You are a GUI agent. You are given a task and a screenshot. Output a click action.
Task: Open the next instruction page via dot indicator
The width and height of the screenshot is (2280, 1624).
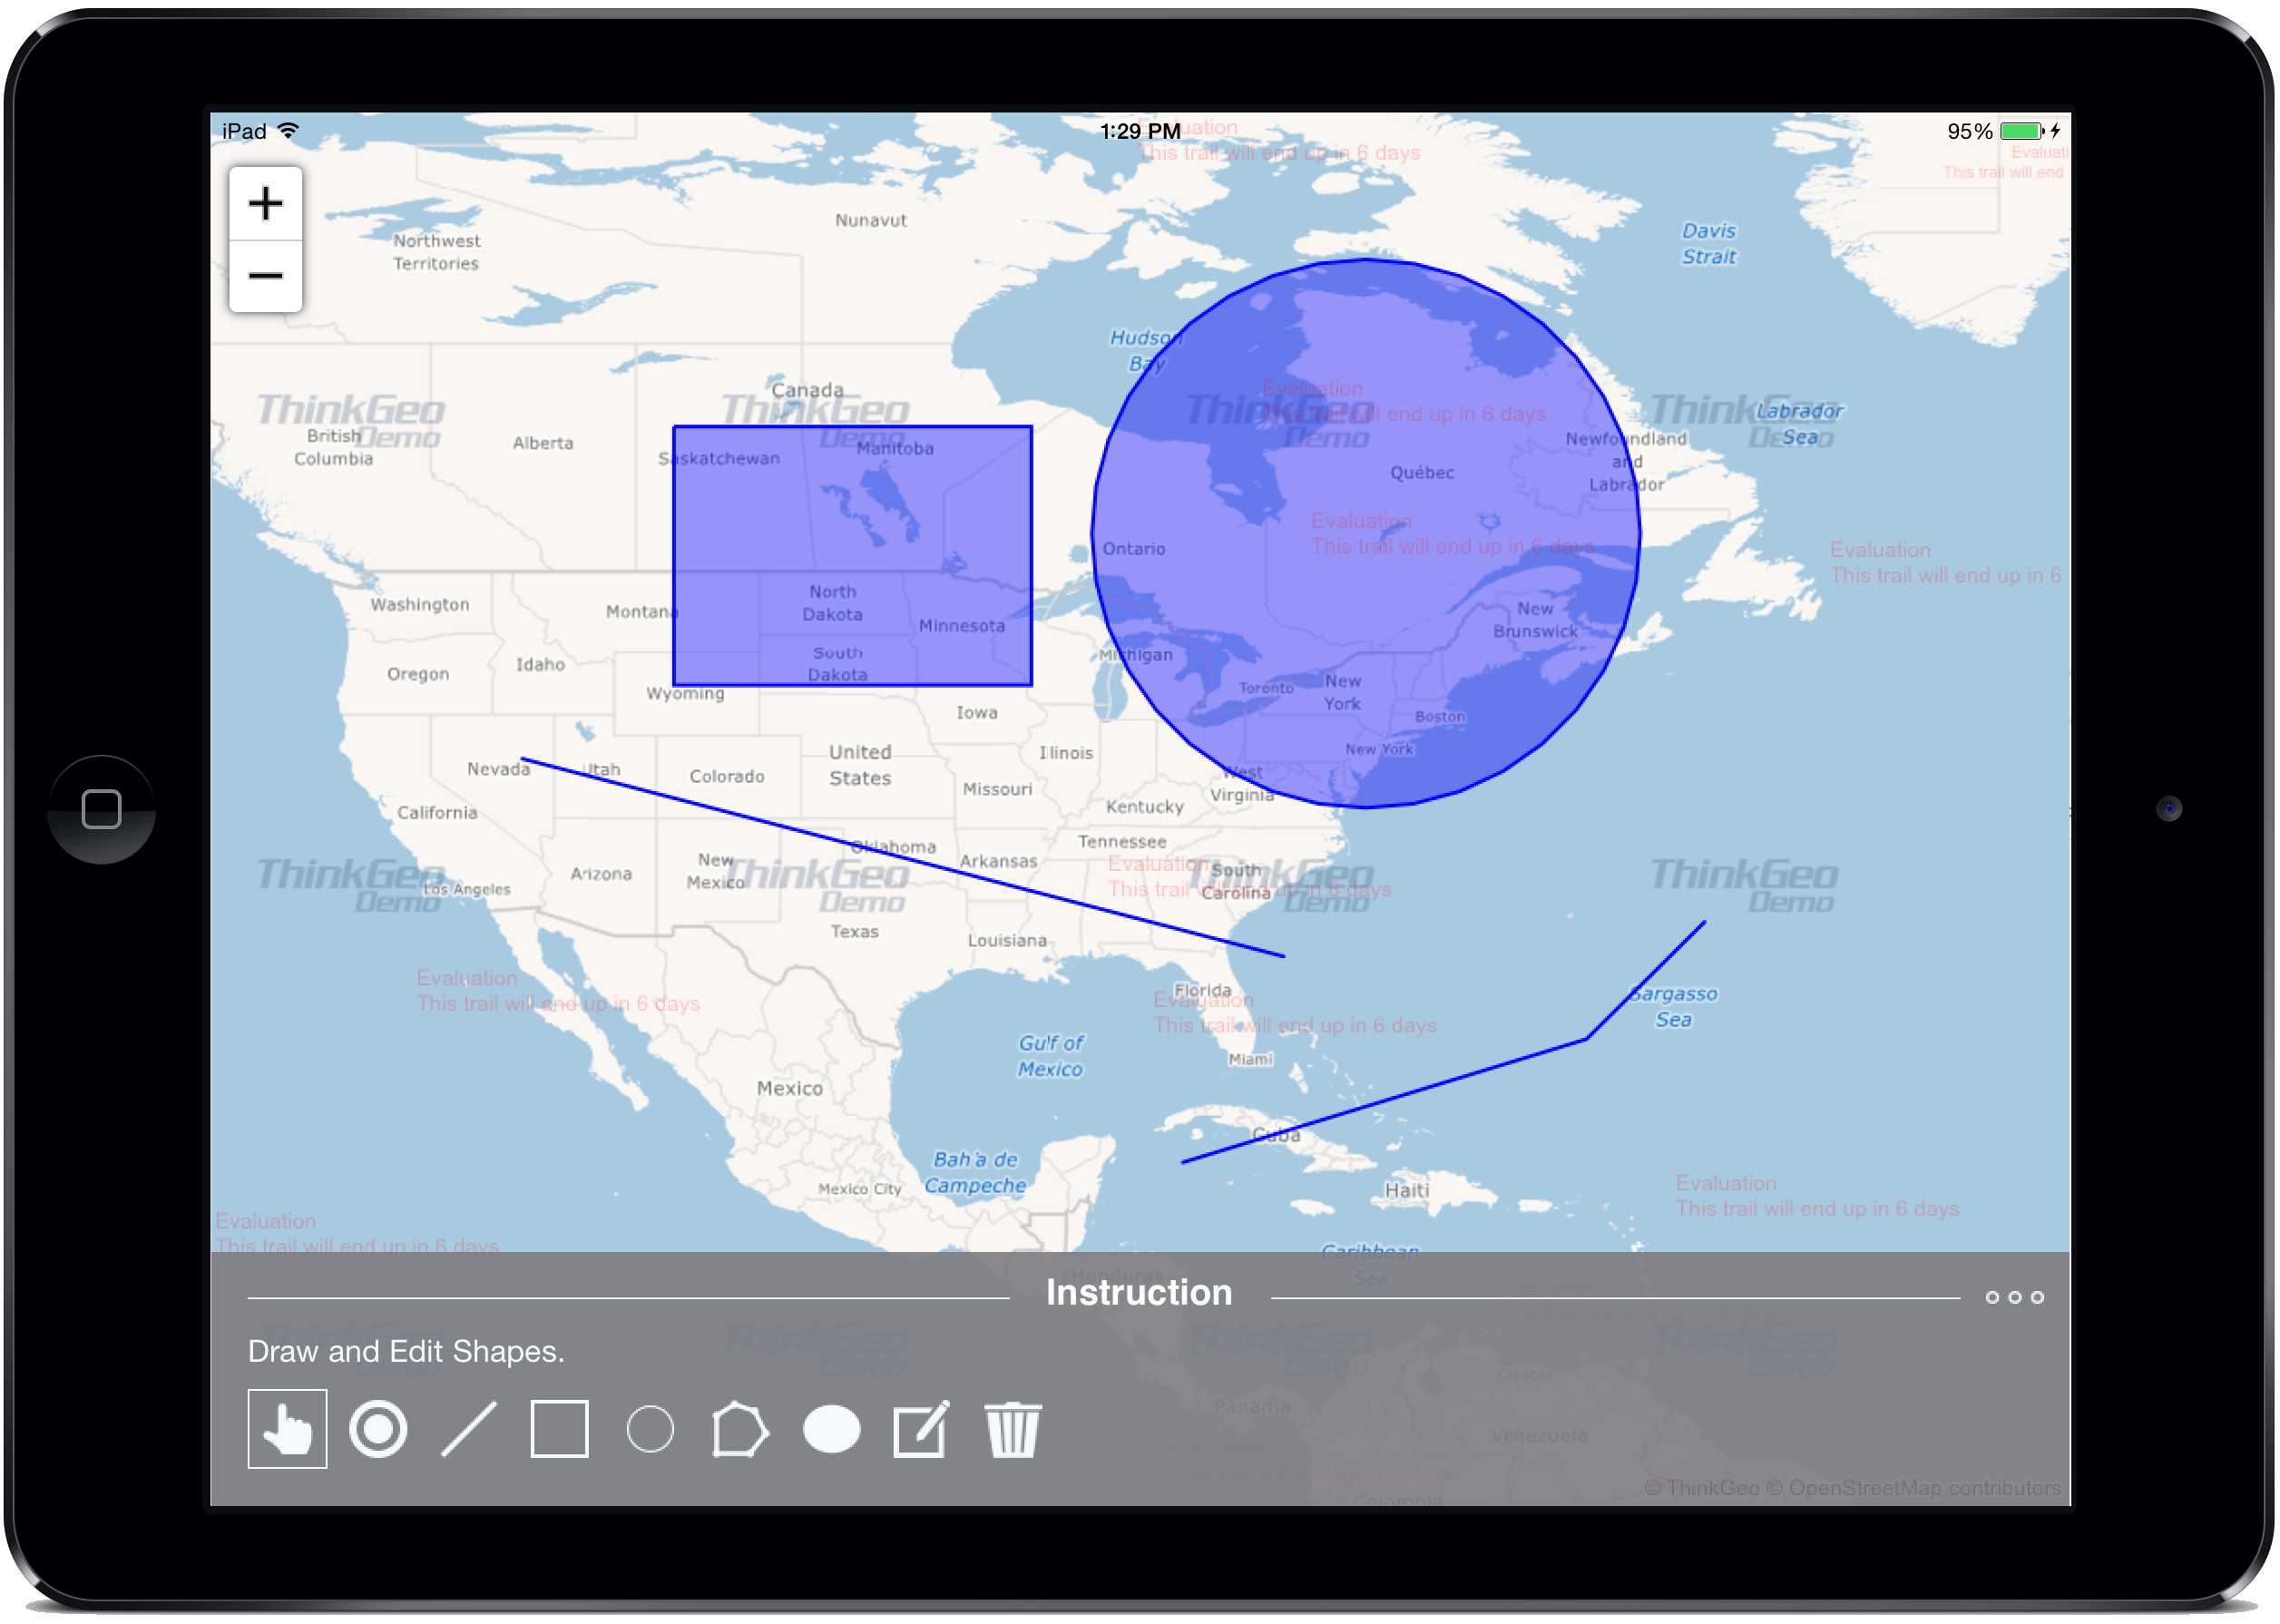(x=2016, y=1297)
